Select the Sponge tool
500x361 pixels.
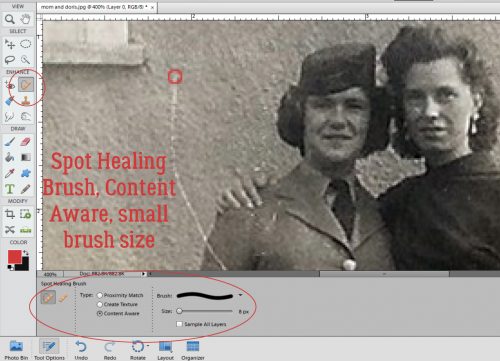pos(26,116)
